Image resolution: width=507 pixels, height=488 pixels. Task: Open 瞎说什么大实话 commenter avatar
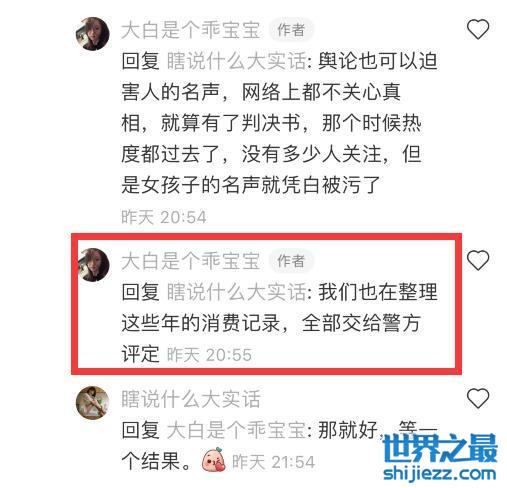(x=93, y=402)
